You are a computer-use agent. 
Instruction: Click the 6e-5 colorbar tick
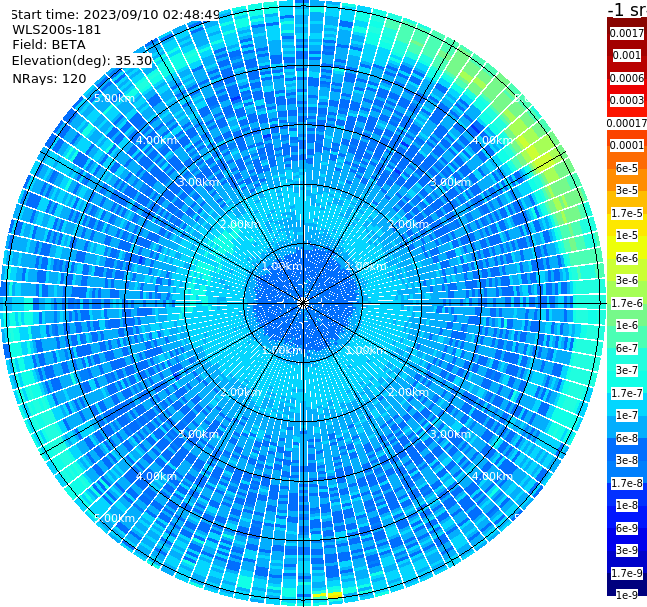click(x=627, y=168)
